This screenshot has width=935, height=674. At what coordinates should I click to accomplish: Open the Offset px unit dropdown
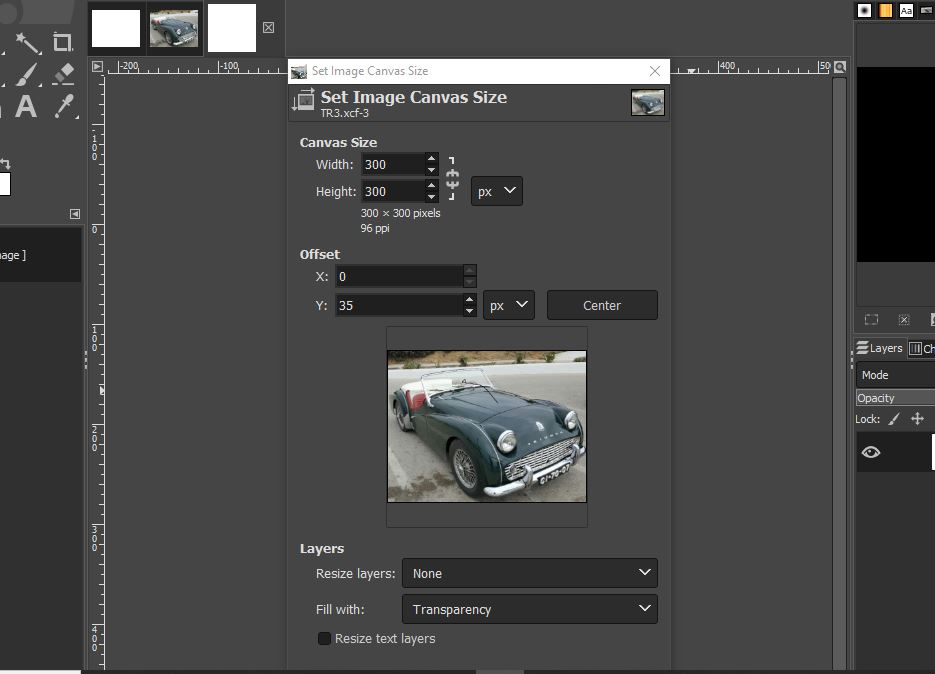pos(509,305)
